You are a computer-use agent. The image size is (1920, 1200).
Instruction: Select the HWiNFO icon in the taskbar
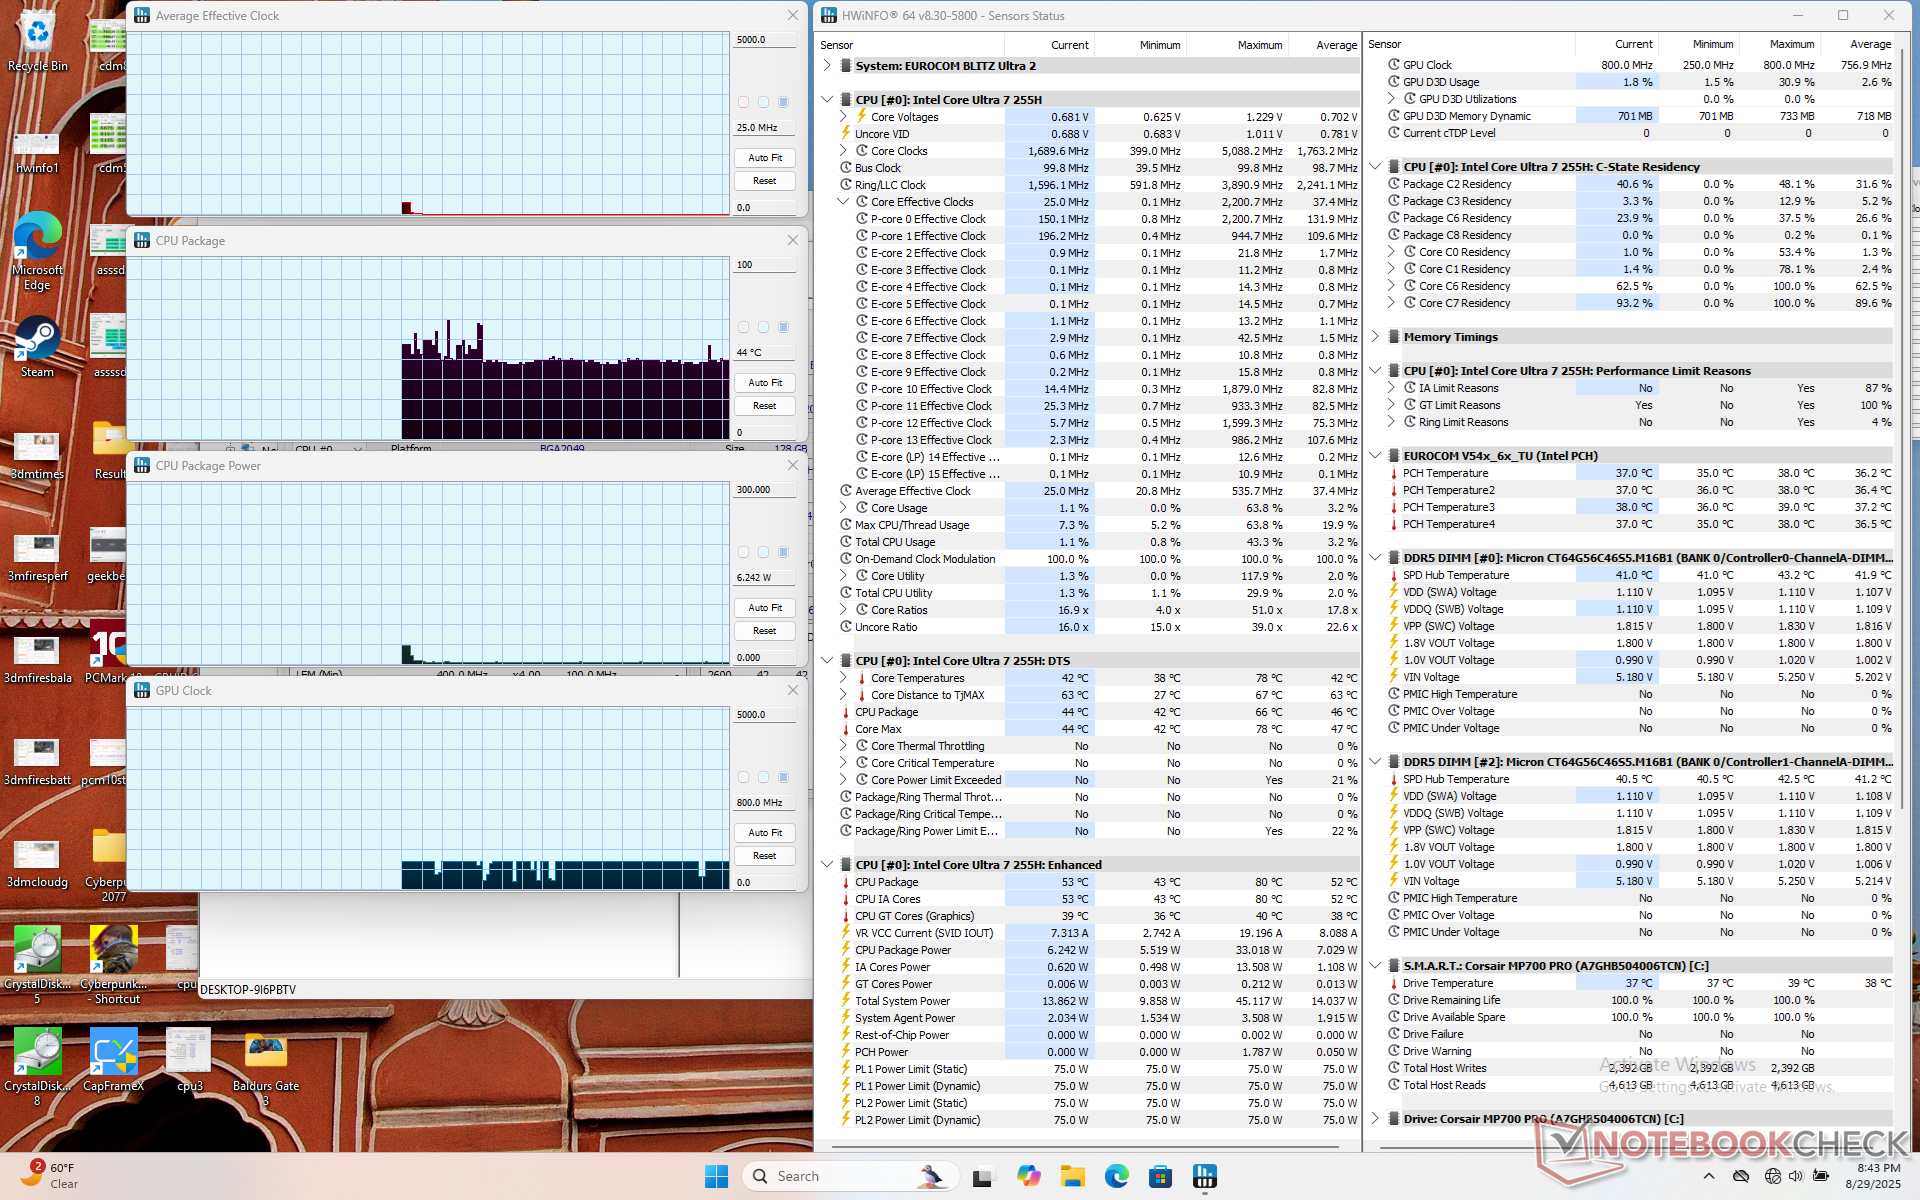1204,1176
